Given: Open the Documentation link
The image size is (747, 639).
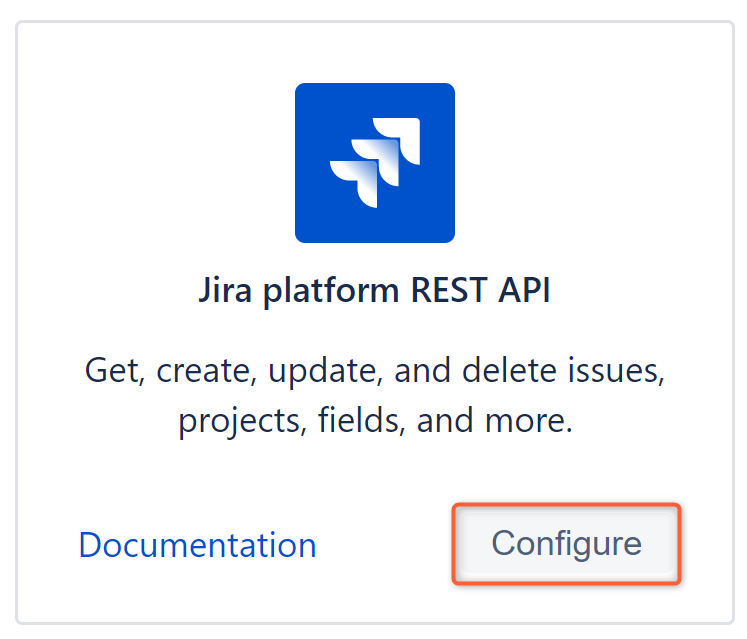Looking at the screenshot, I should (x=198, y=545).
